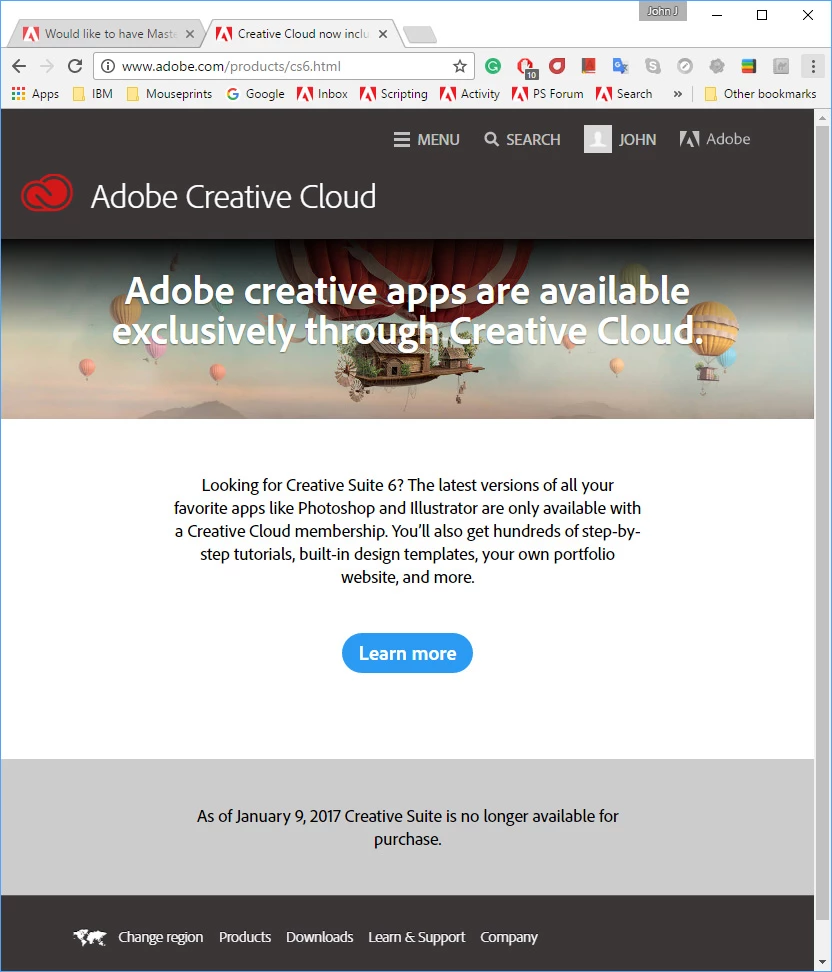Image resolution: width=832 pixels, height=972 pixels.
Task: Open the Google Translate extension
Action: pyautogui.click(x=620, y=66)
